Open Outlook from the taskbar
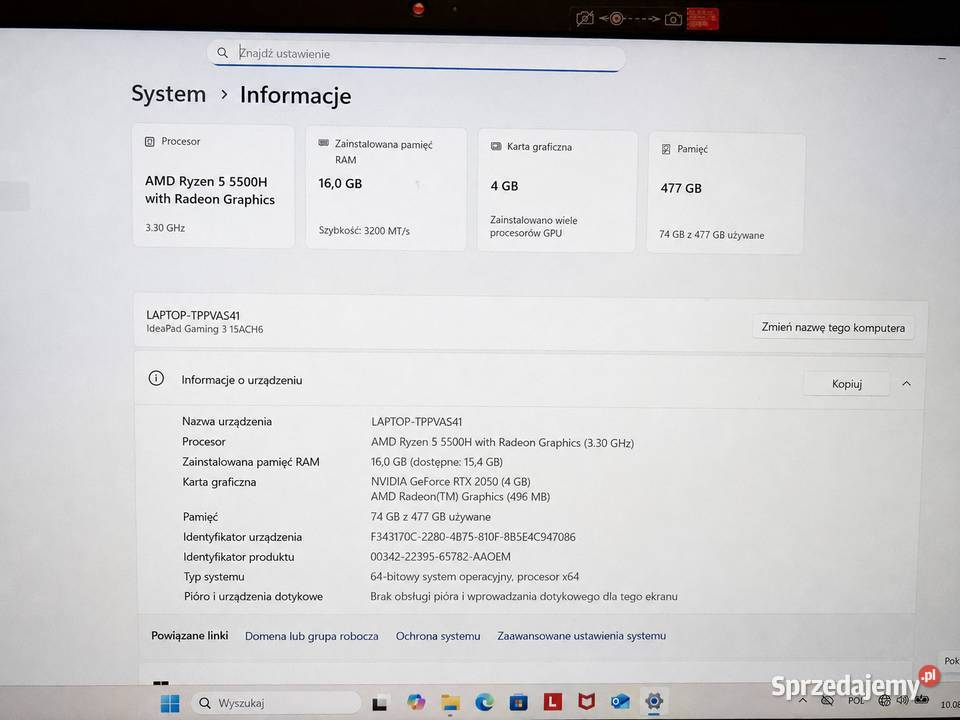Screen dimensions: 960x720 (620, 701)
